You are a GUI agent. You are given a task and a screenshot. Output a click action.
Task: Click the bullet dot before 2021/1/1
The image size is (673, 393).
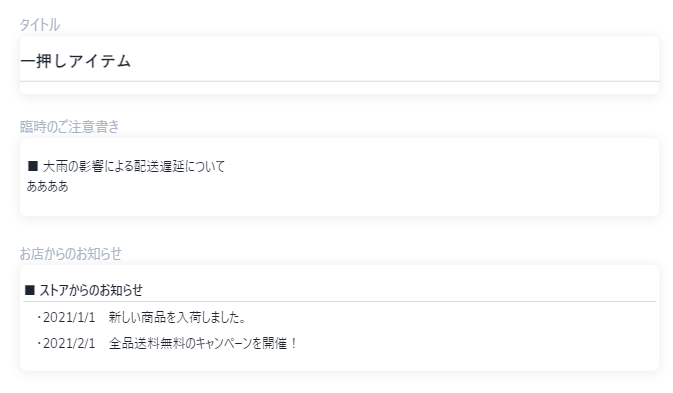[39, 317]
